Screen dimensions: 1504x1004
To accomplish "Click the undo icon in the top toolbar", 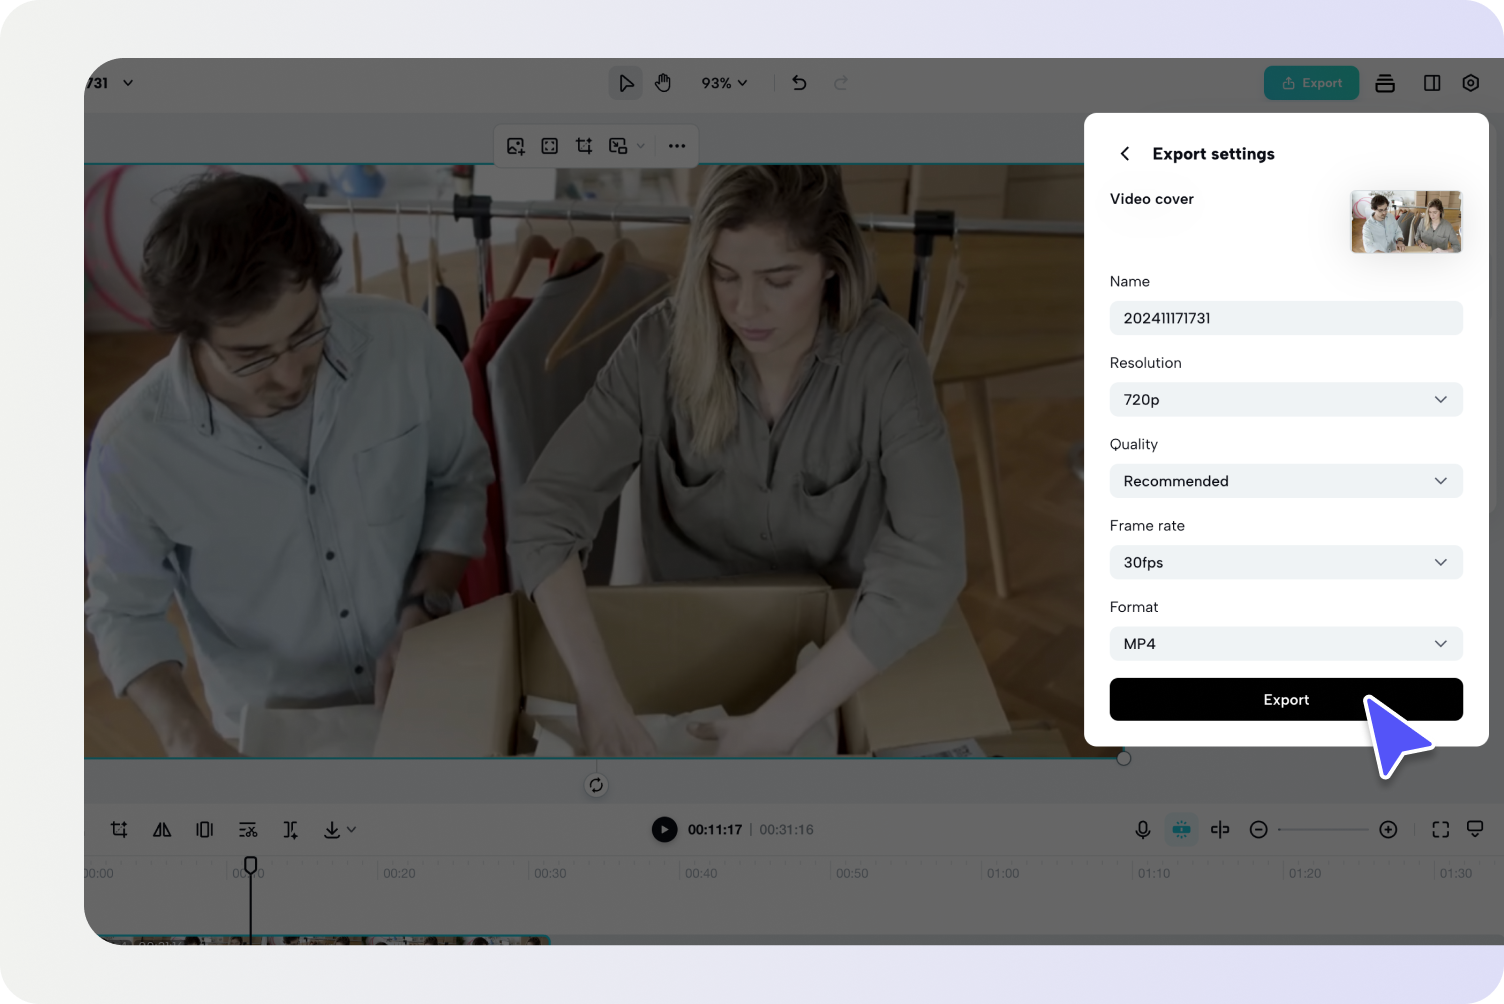I will [x=798, y=83].
